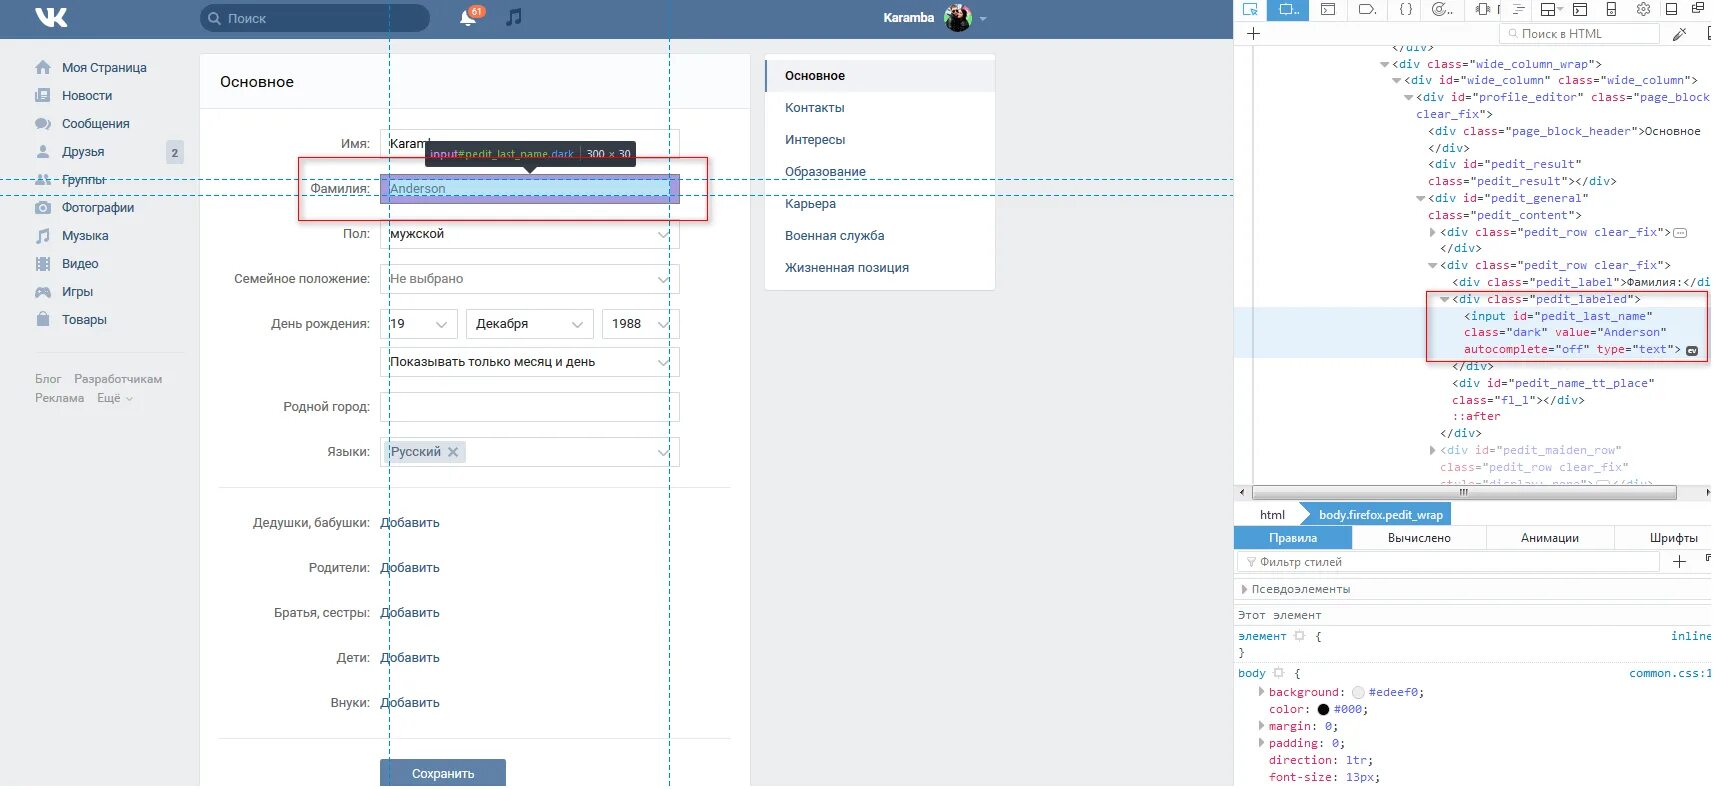The height and width of the screenshot is (789, 1720).
Task: Switch to the Вычислено tab
Action: tap(1419, 538)
